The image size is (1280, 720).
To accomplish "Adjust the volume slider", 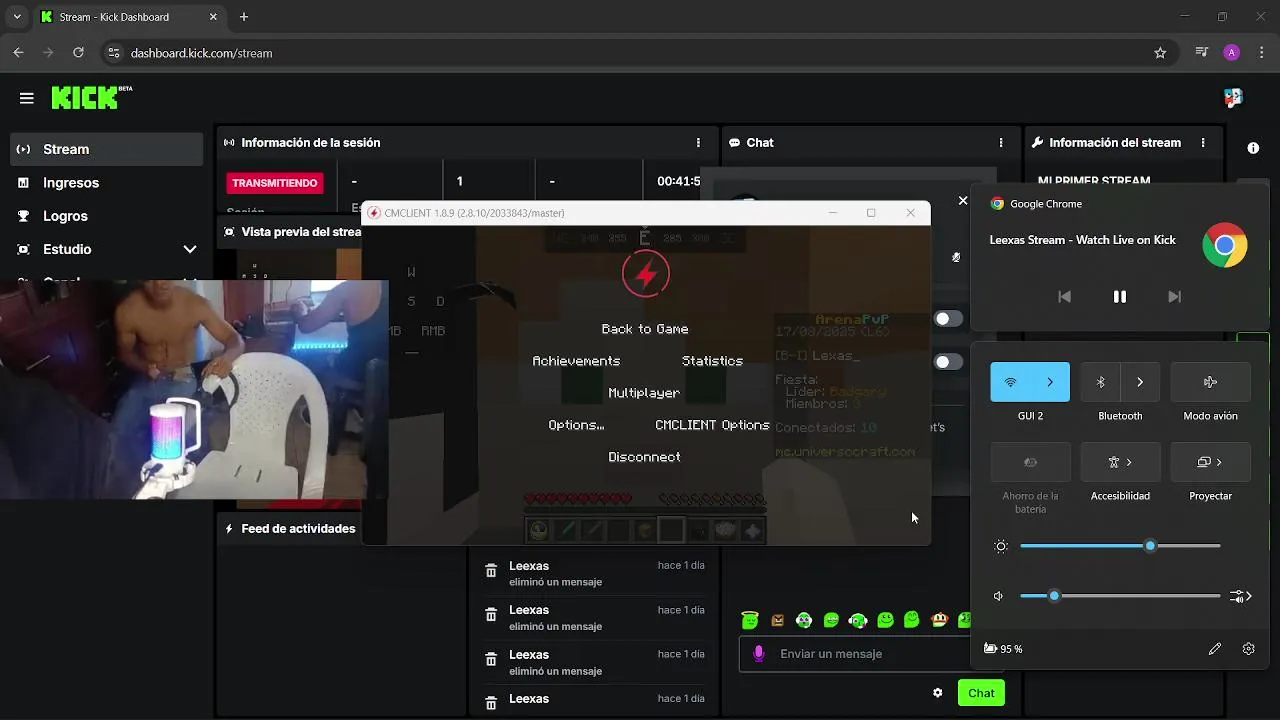I will point(1120,596).
